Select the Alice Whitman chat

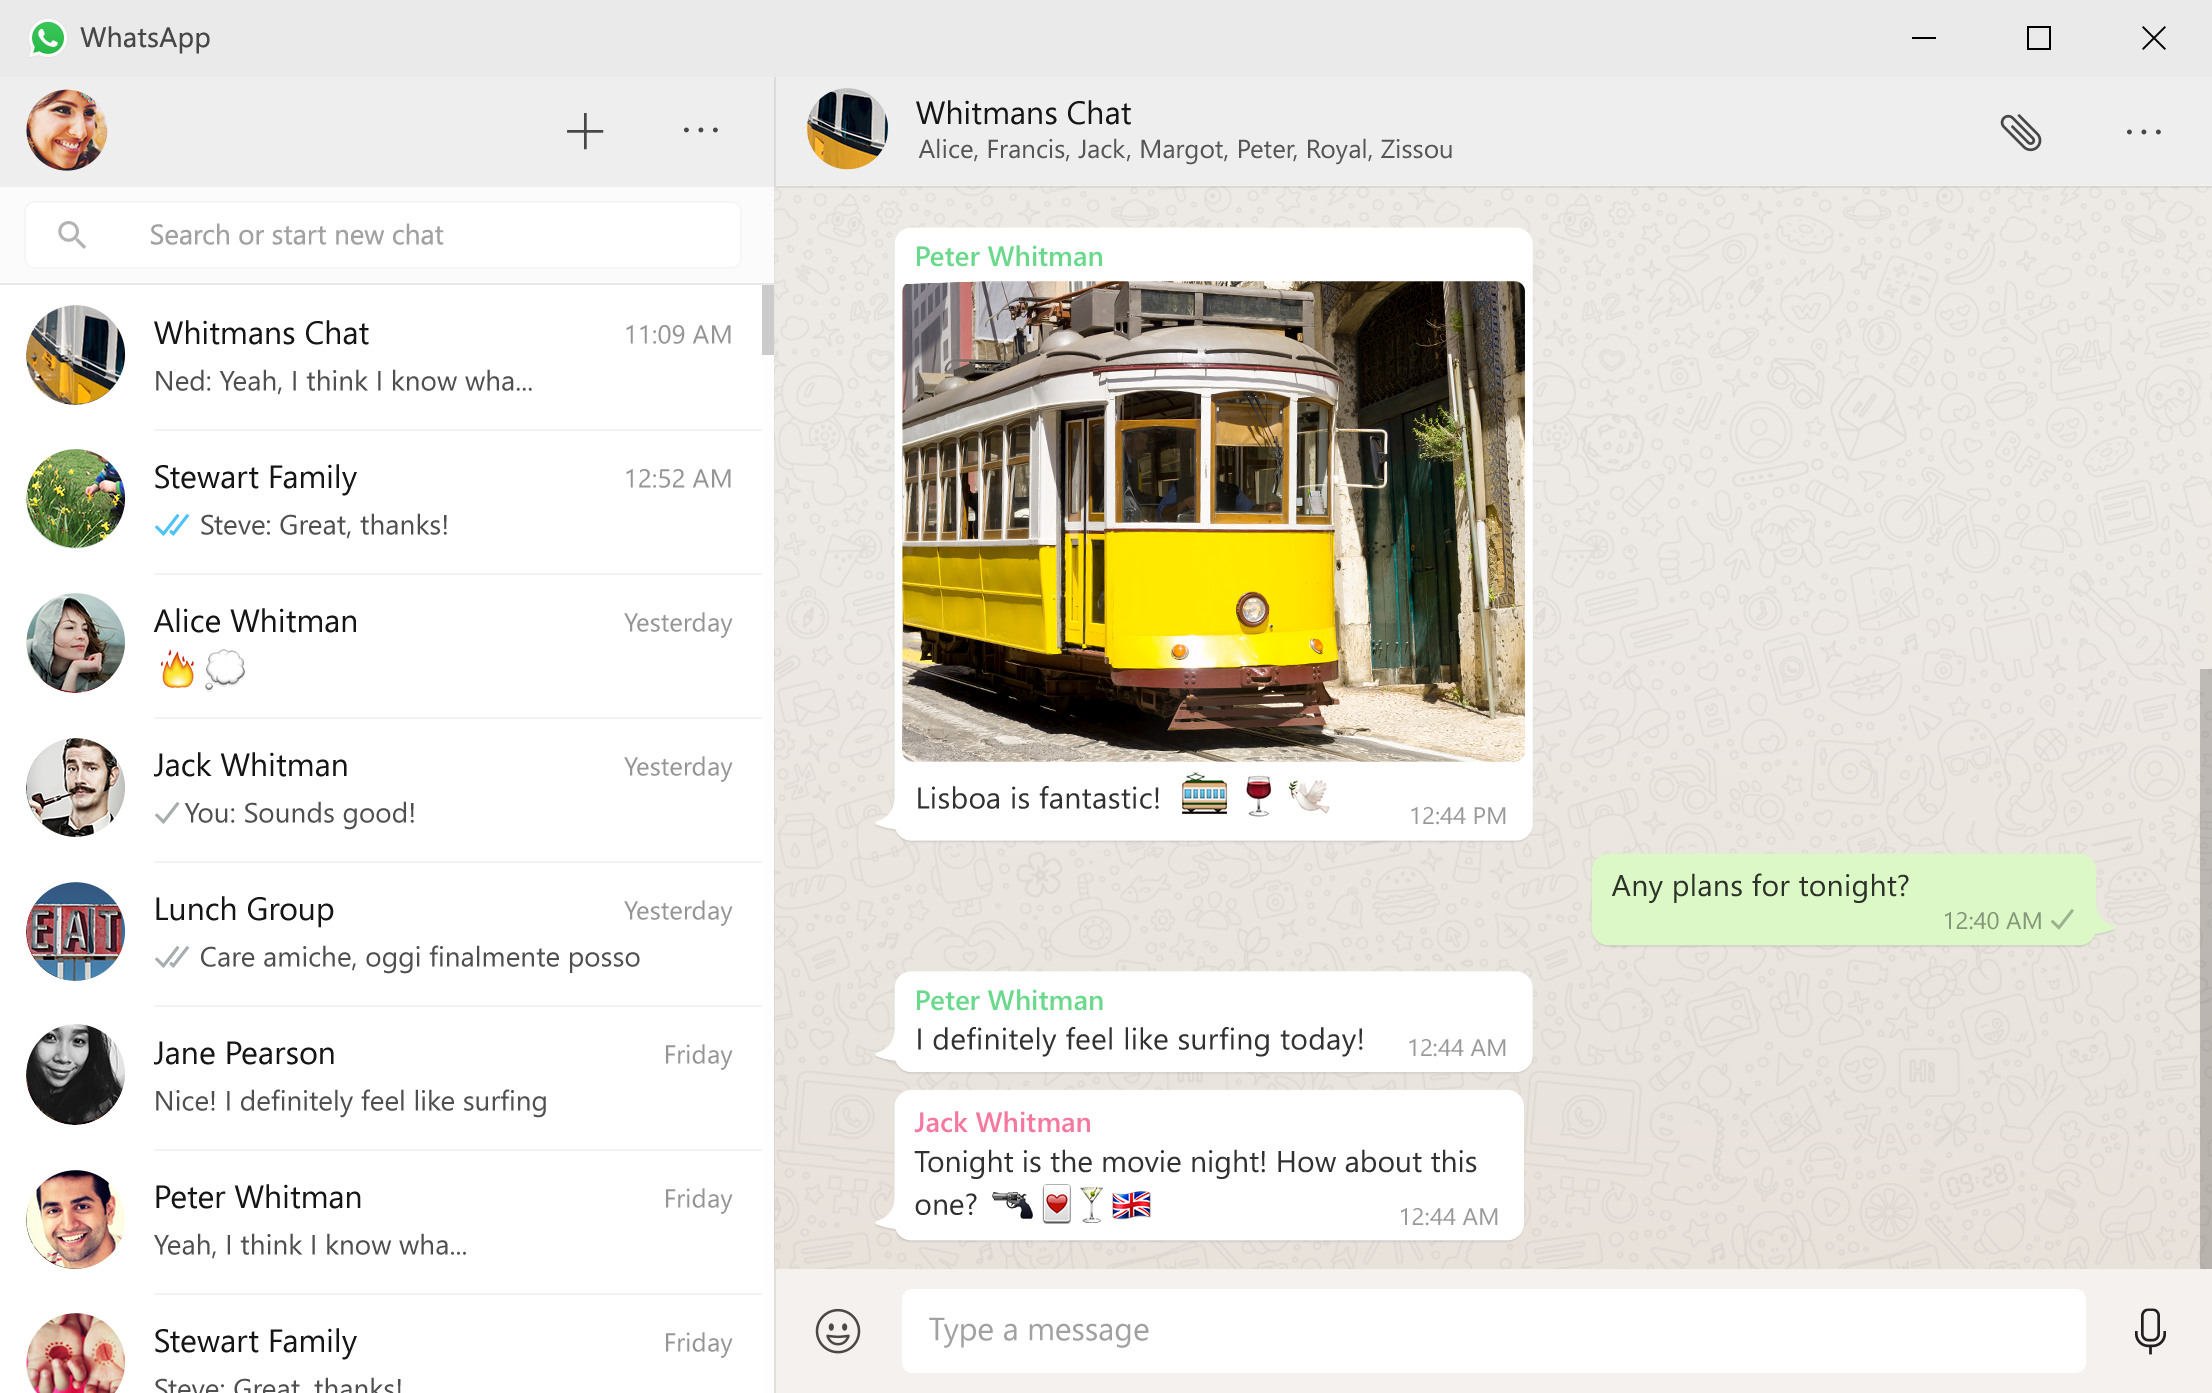383,644
